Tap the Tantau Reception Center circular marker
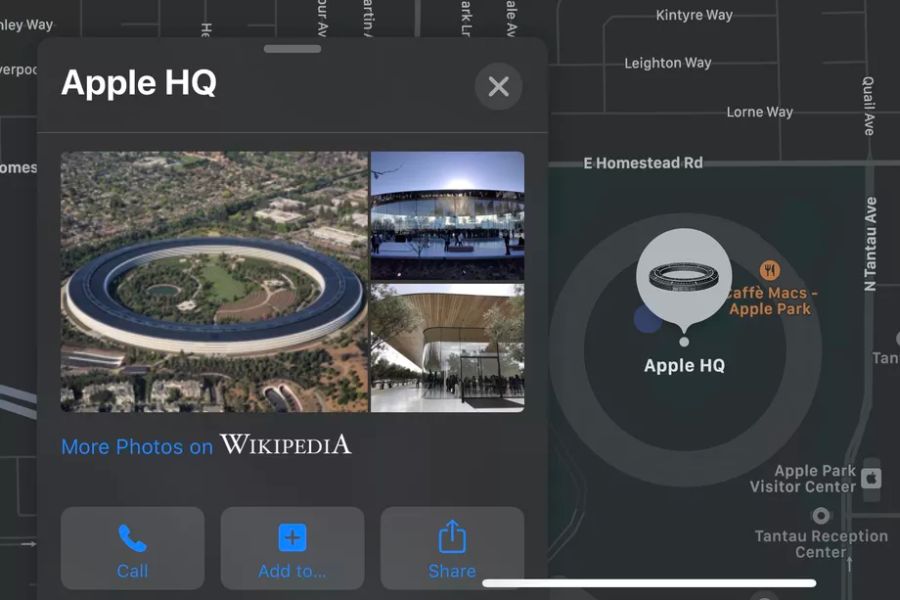The height and width of the screenshot is (600, 900). pos(821,516)
